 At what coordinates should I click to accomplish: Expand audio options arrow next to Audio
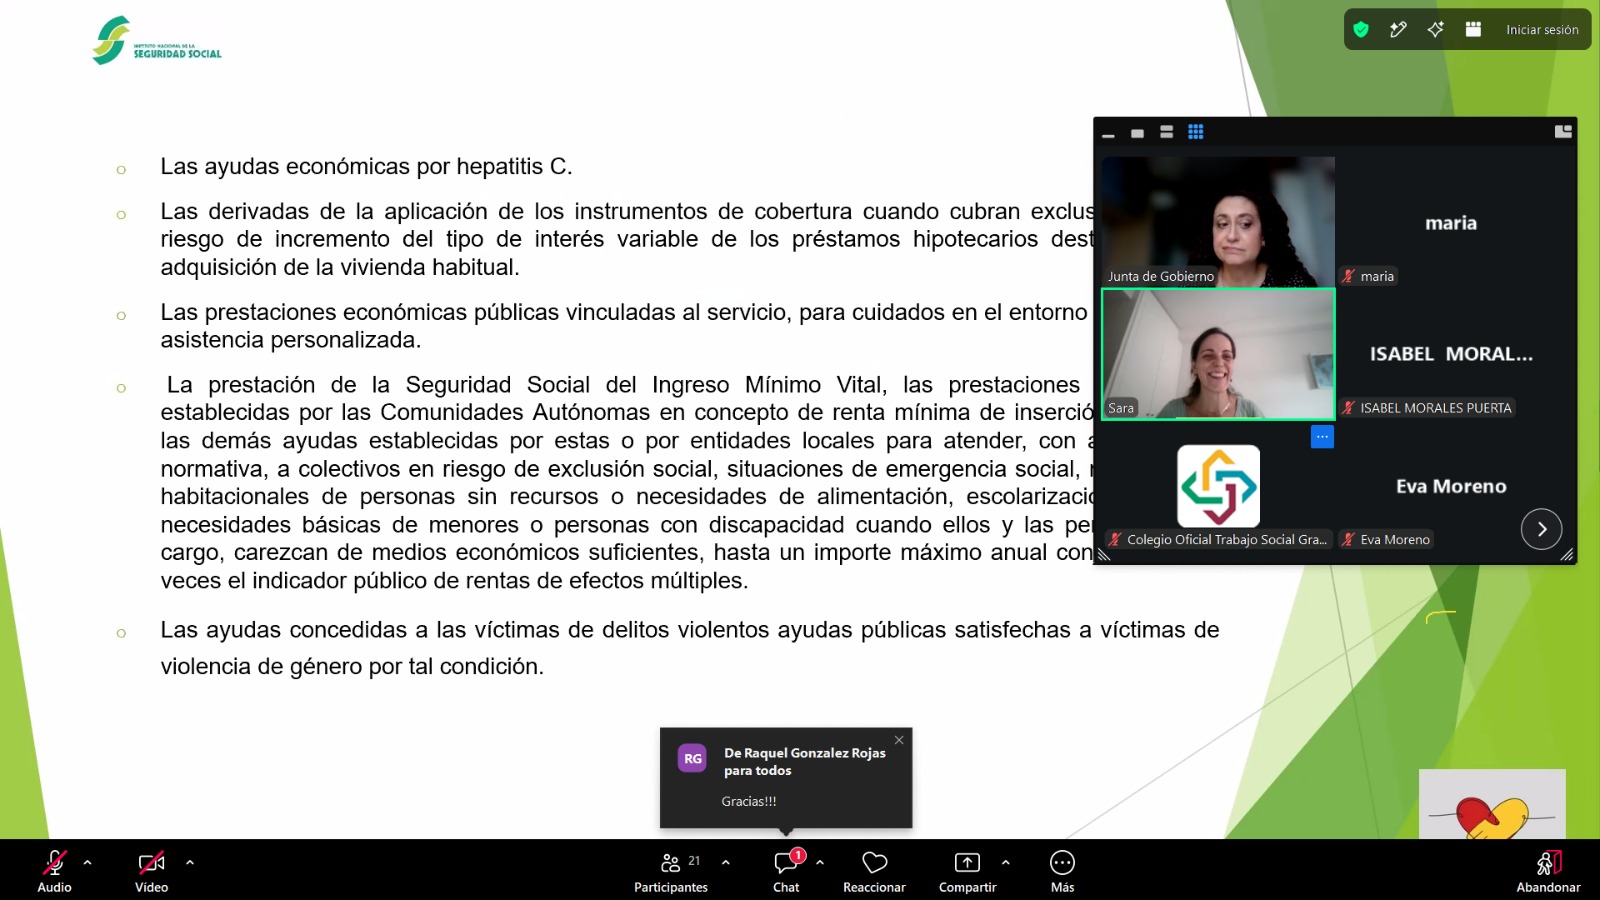click(88, 862)
